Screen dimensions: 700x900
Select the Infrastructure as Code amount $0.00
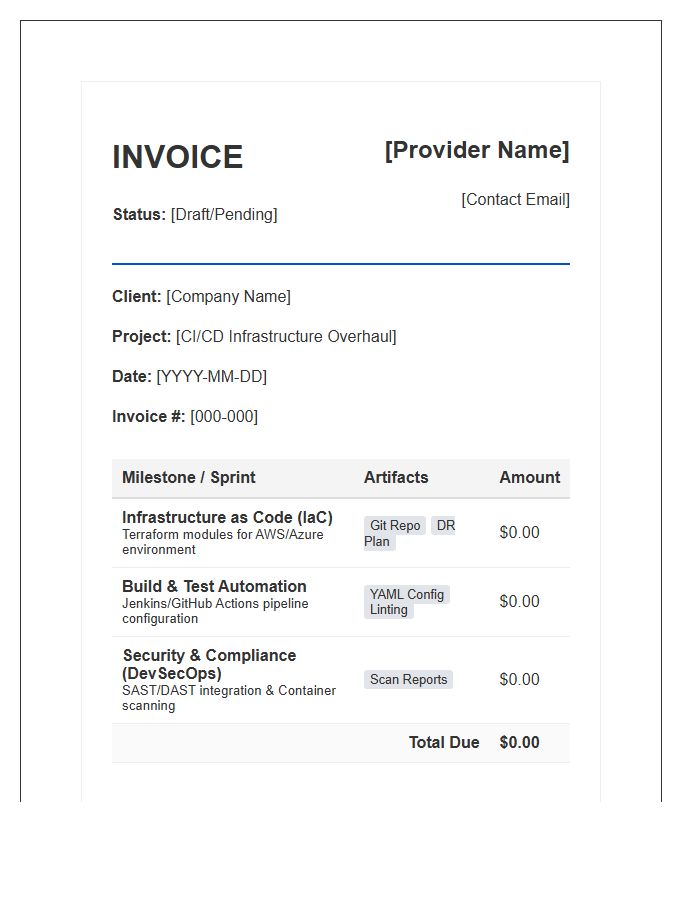point(519,533)
